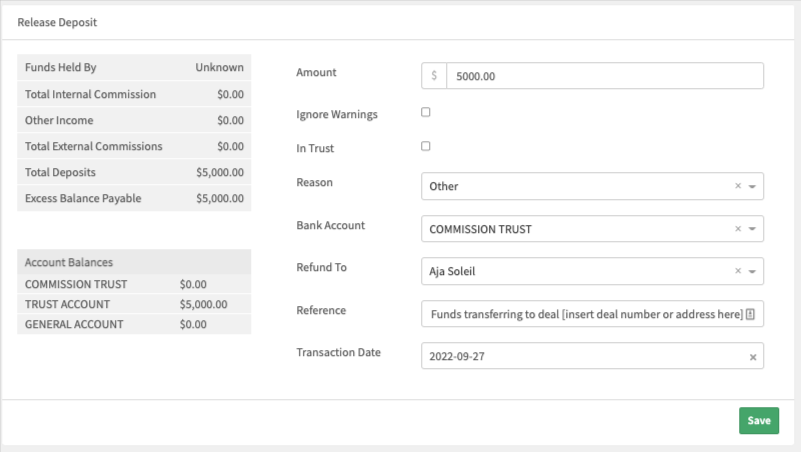The image size is (801, 452).
Task: Select the COMMISSION TRUST balance row
Action: tap(134, 284)
